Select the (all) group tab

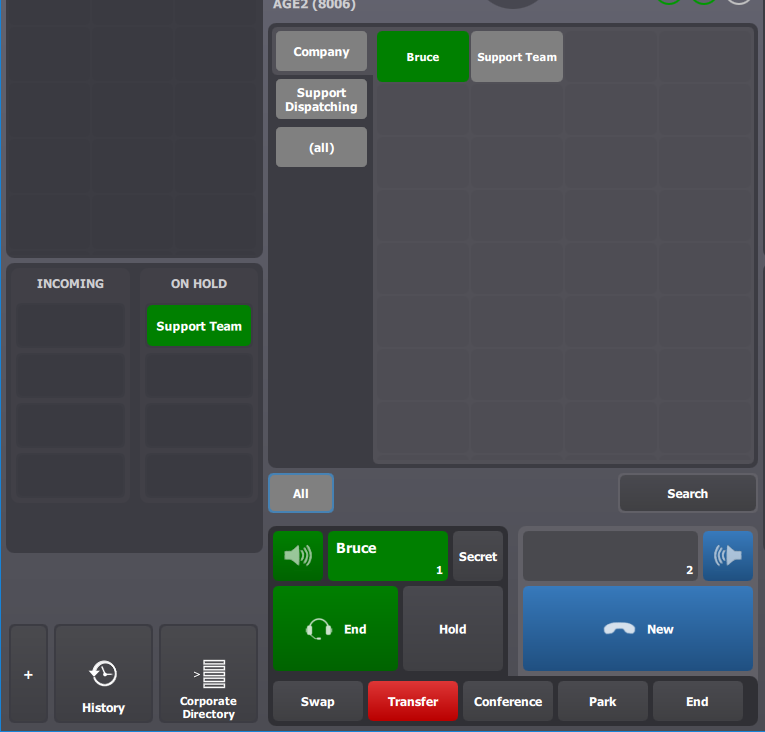pos(322,147)
